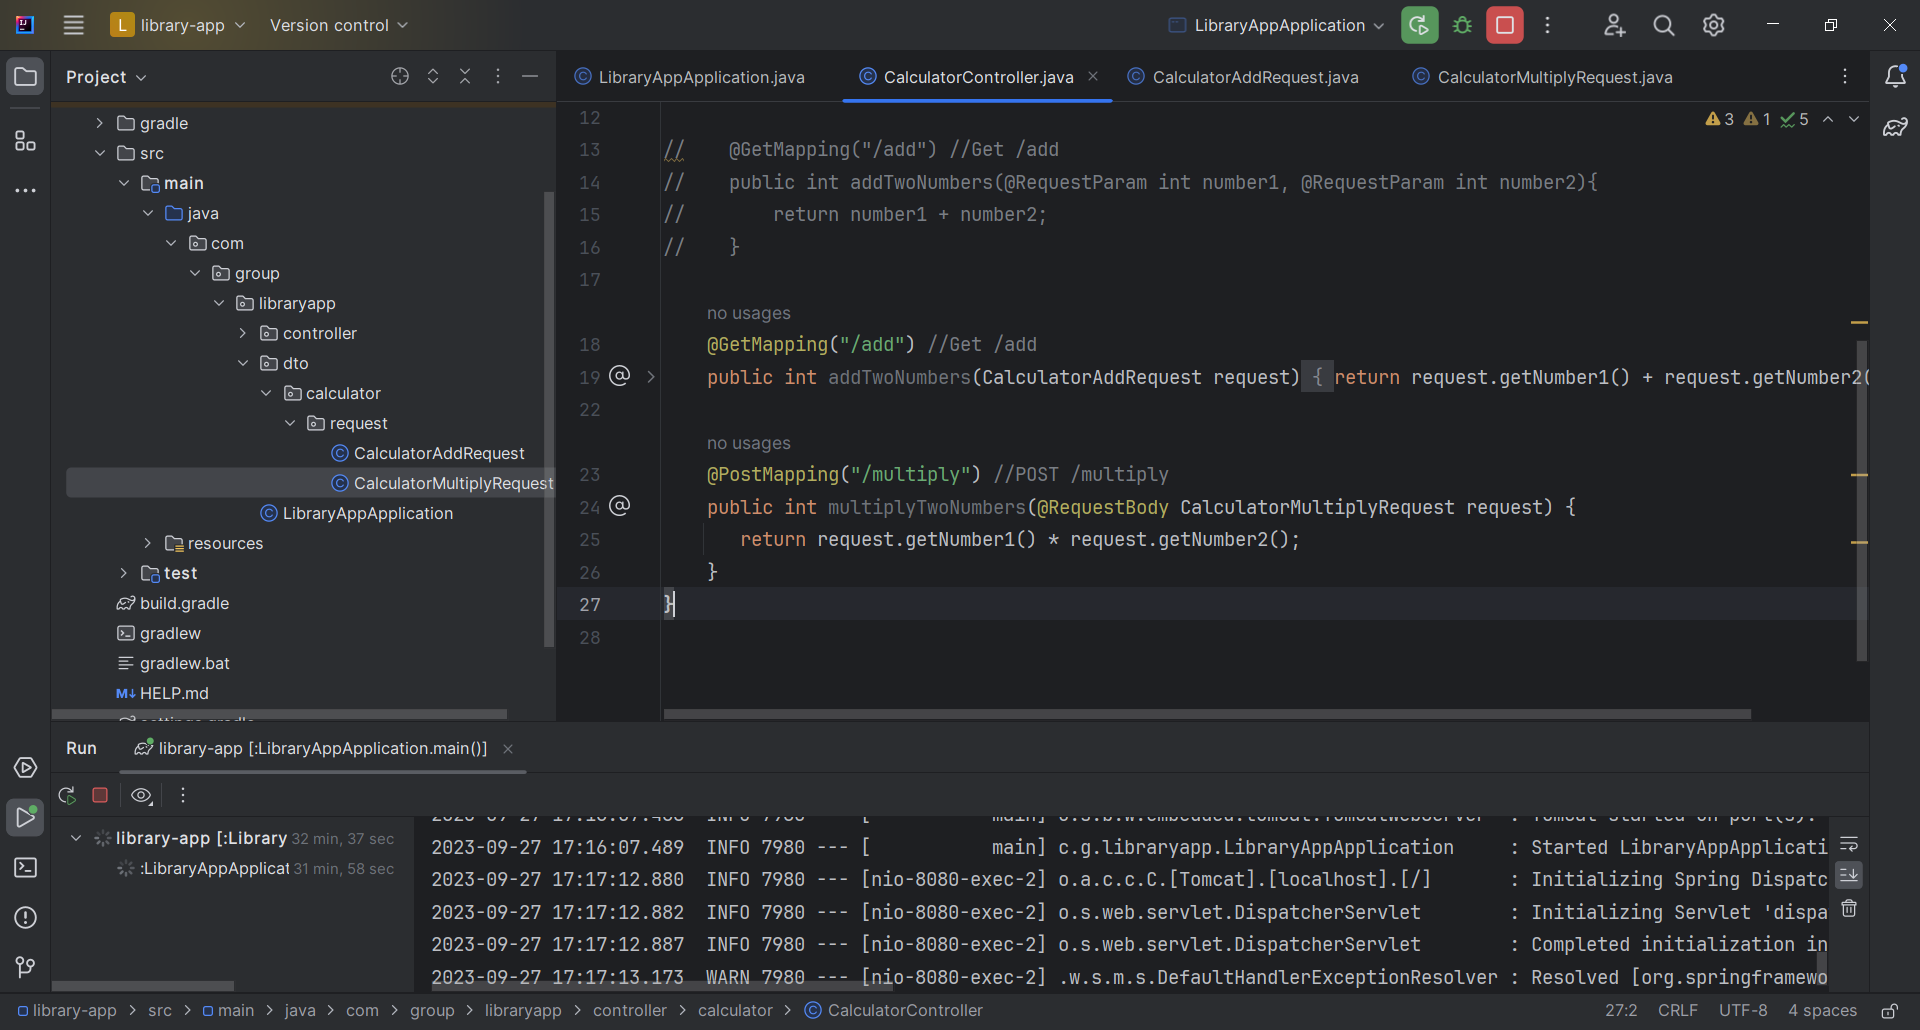Expand the controller package

tap(243, 333)
